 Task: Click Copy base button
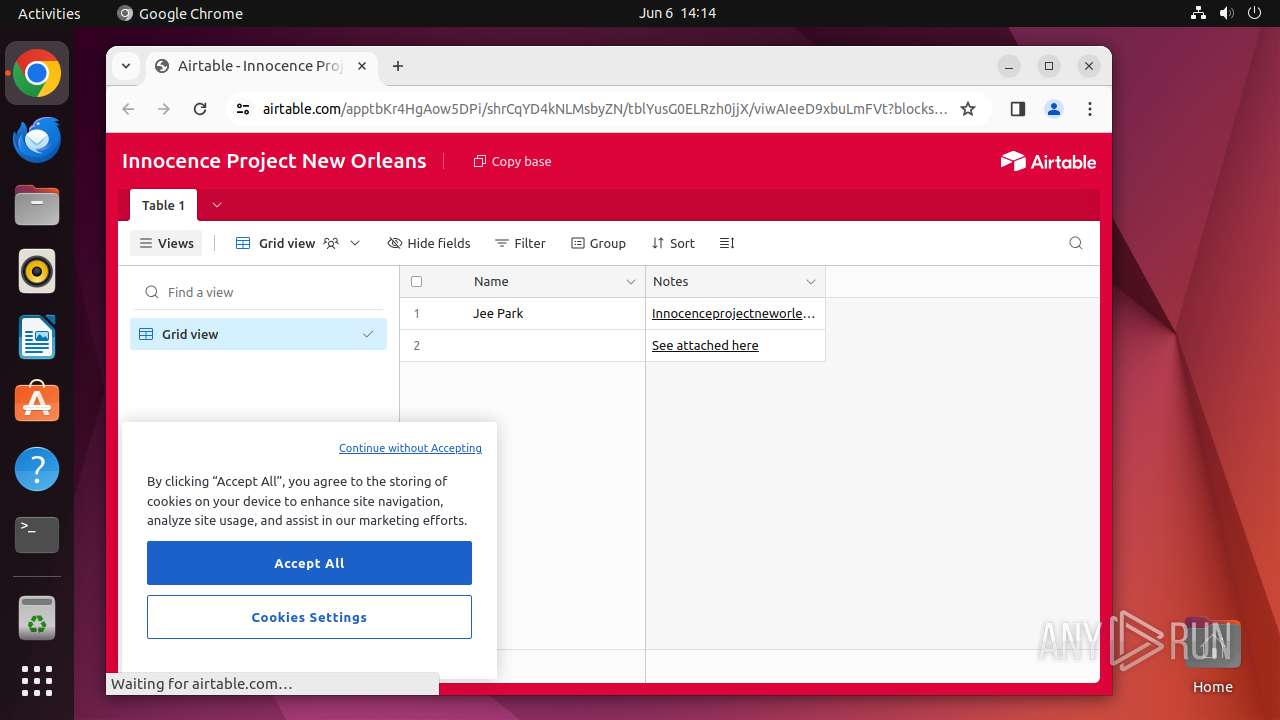[x=512, y=161]
